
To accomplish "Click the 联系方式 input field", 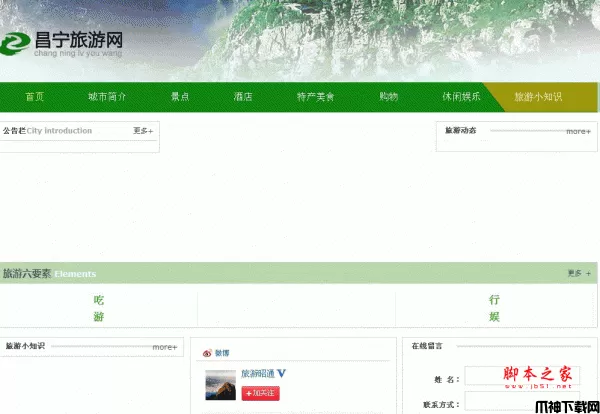I will pos(522,401).
